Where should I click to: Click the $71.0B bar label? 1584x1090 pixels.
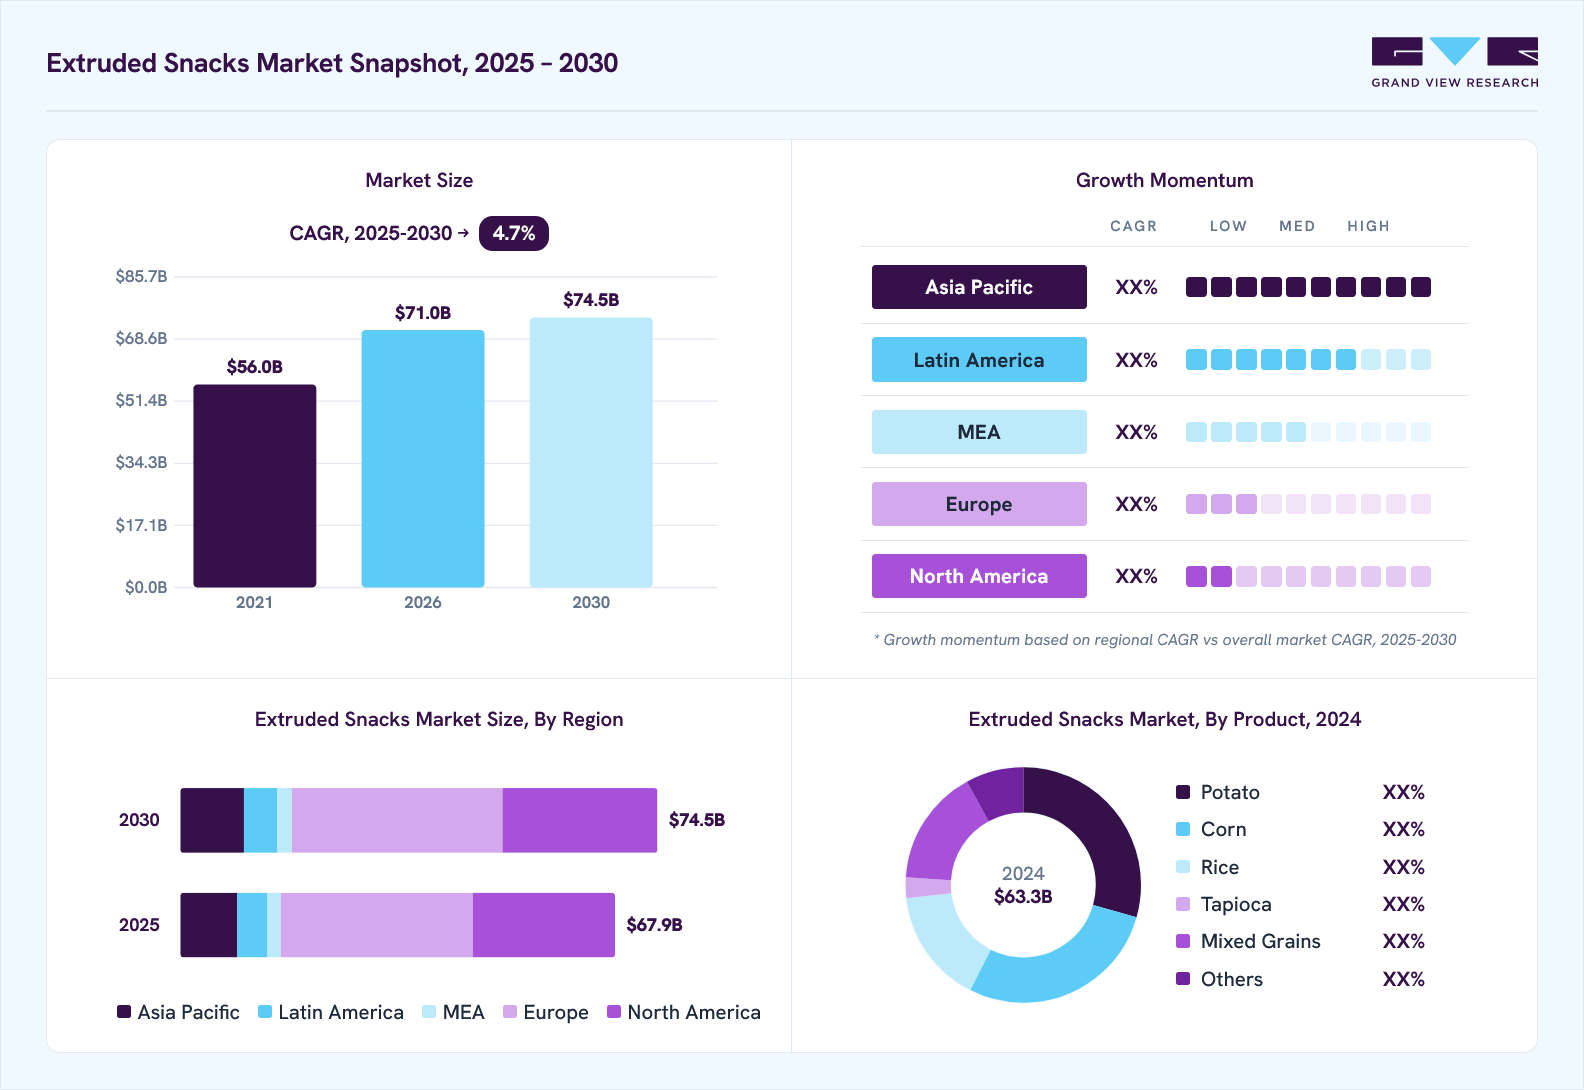click(423, 313)
